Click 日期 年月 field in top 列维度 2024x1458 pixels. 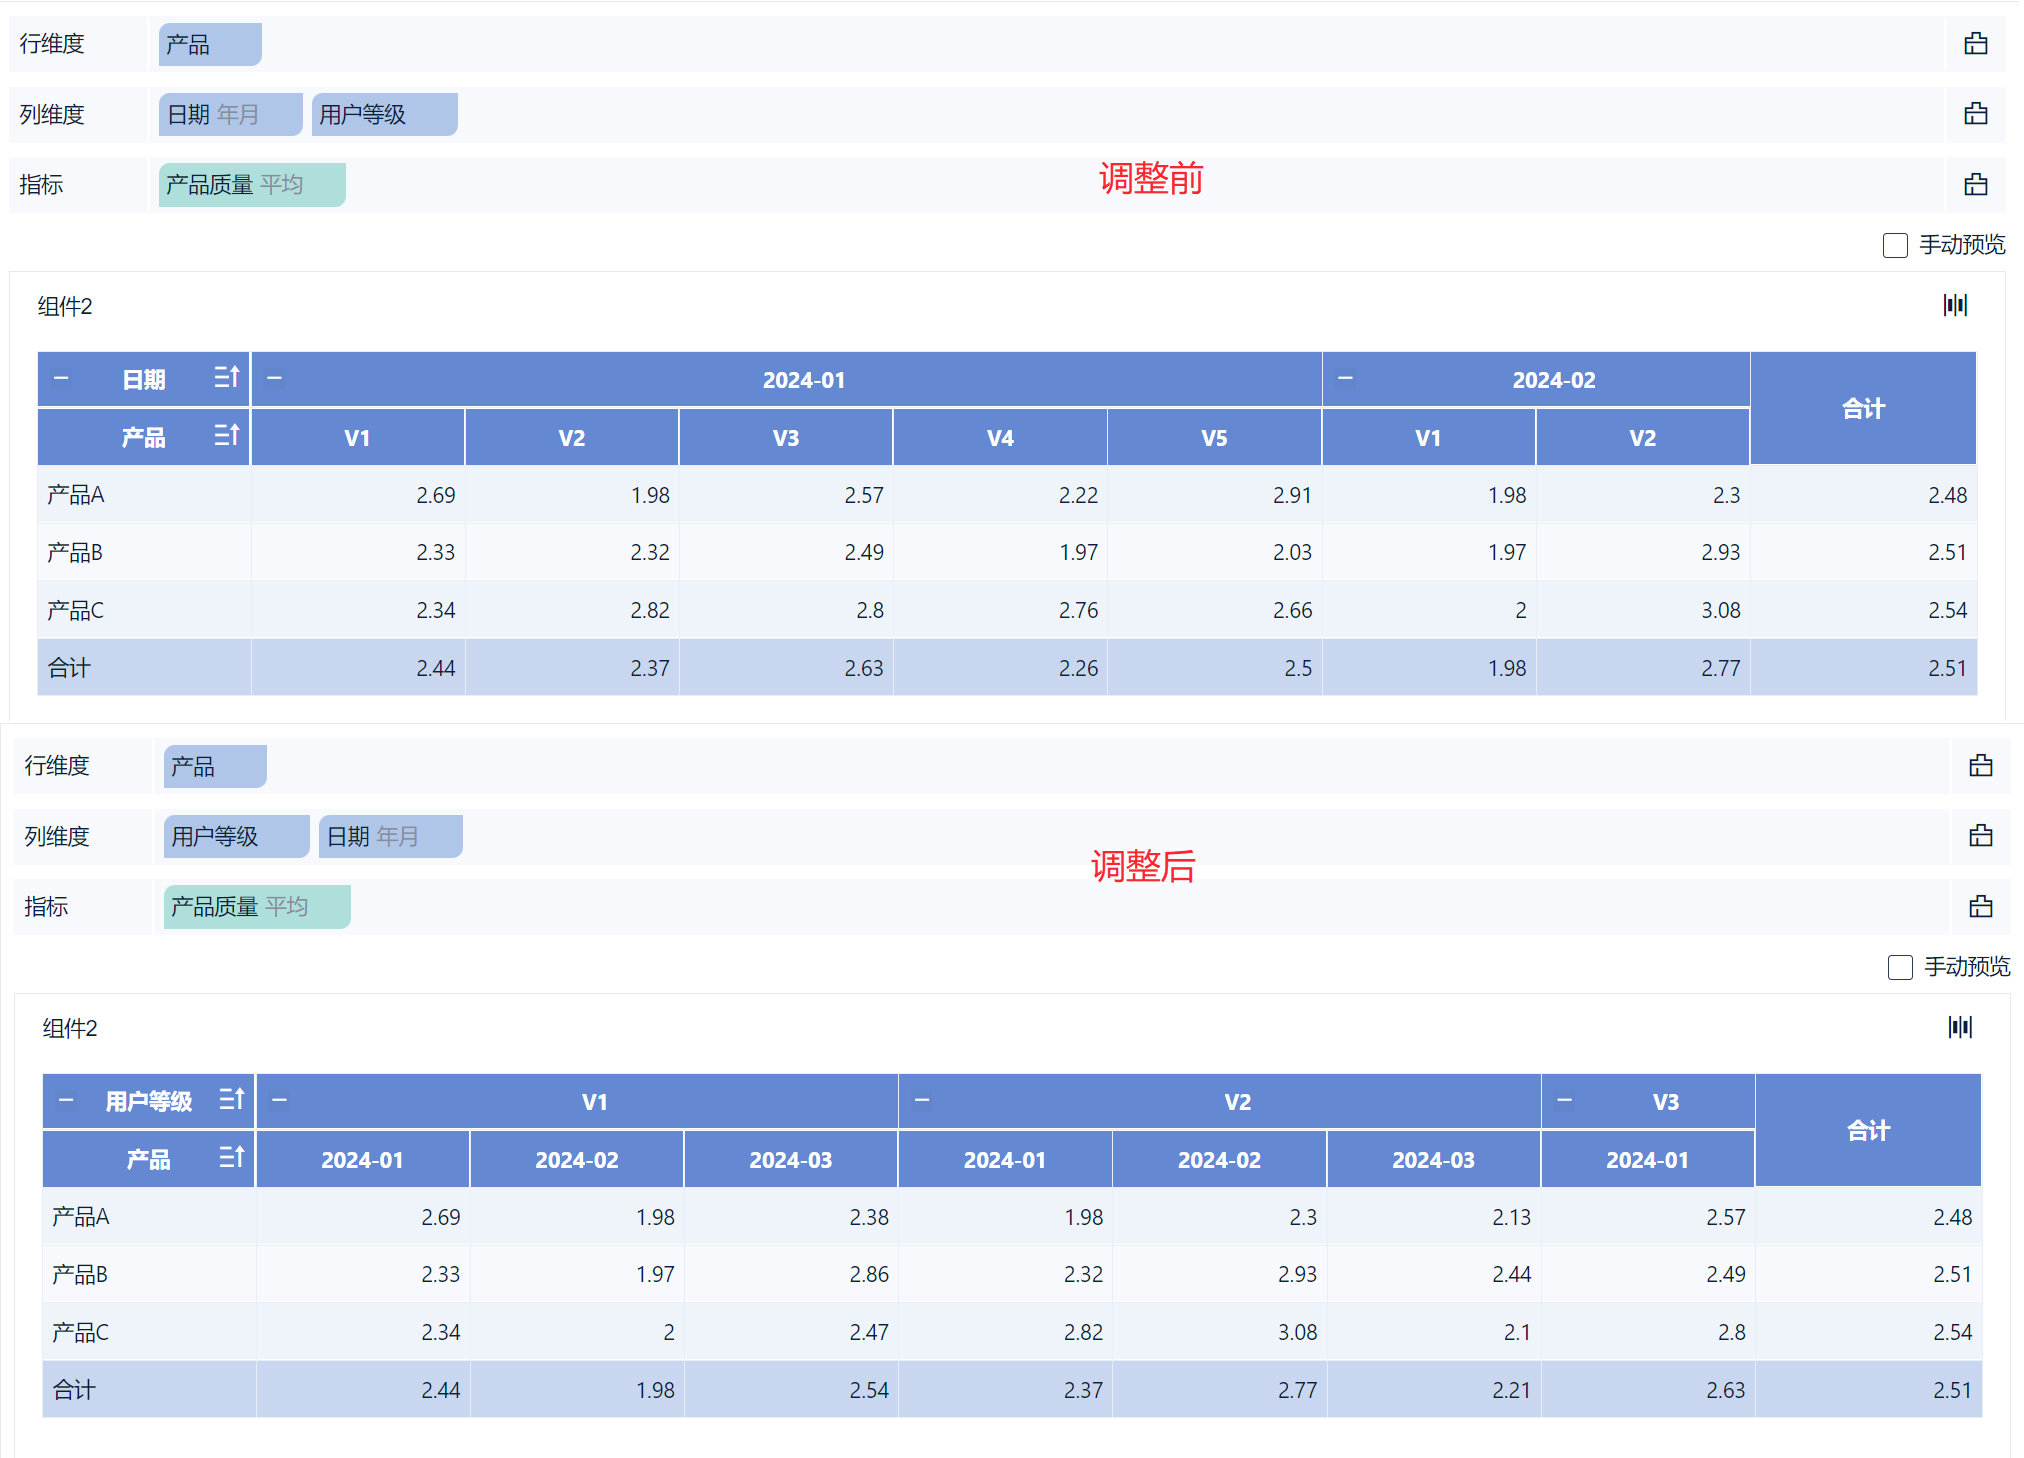[230, 115]
